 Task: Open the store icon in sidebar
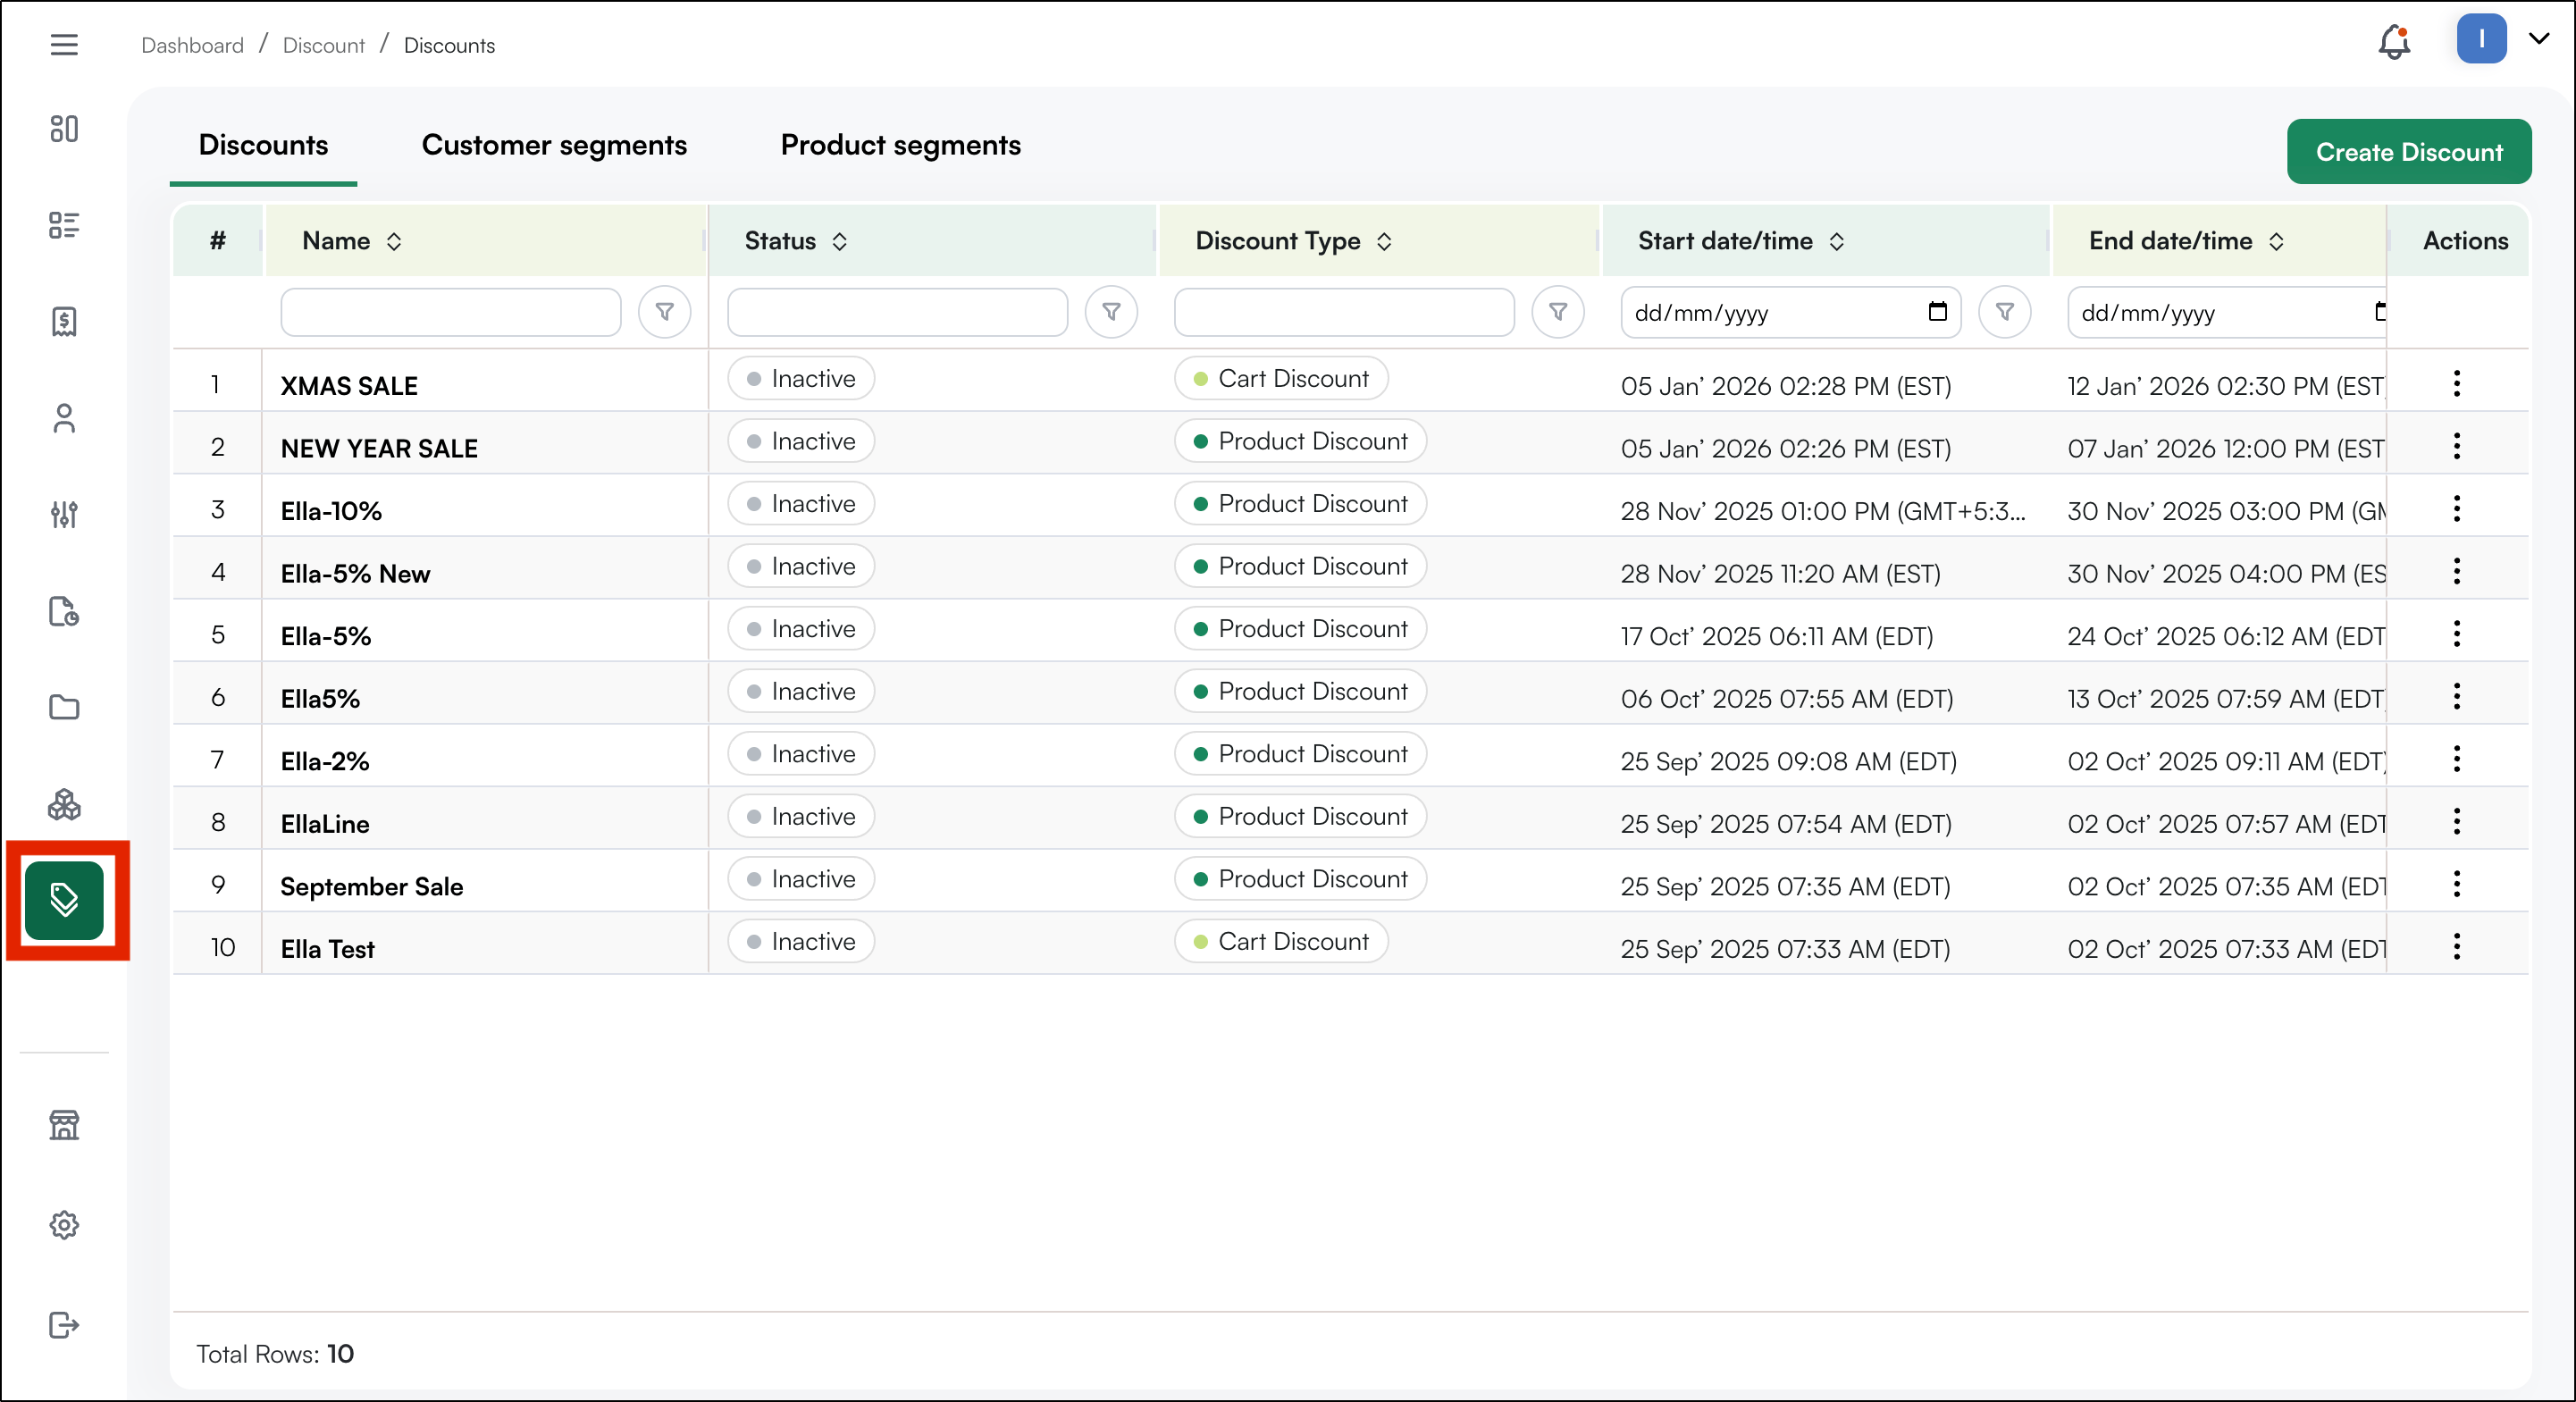click(x=64, y=1125)
